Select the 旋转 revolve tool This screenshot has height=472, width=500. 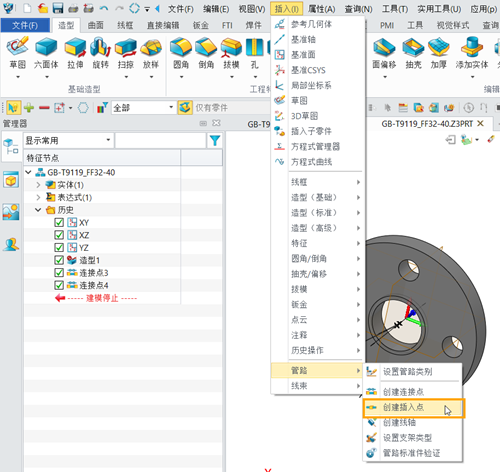(x=101, y=52)
